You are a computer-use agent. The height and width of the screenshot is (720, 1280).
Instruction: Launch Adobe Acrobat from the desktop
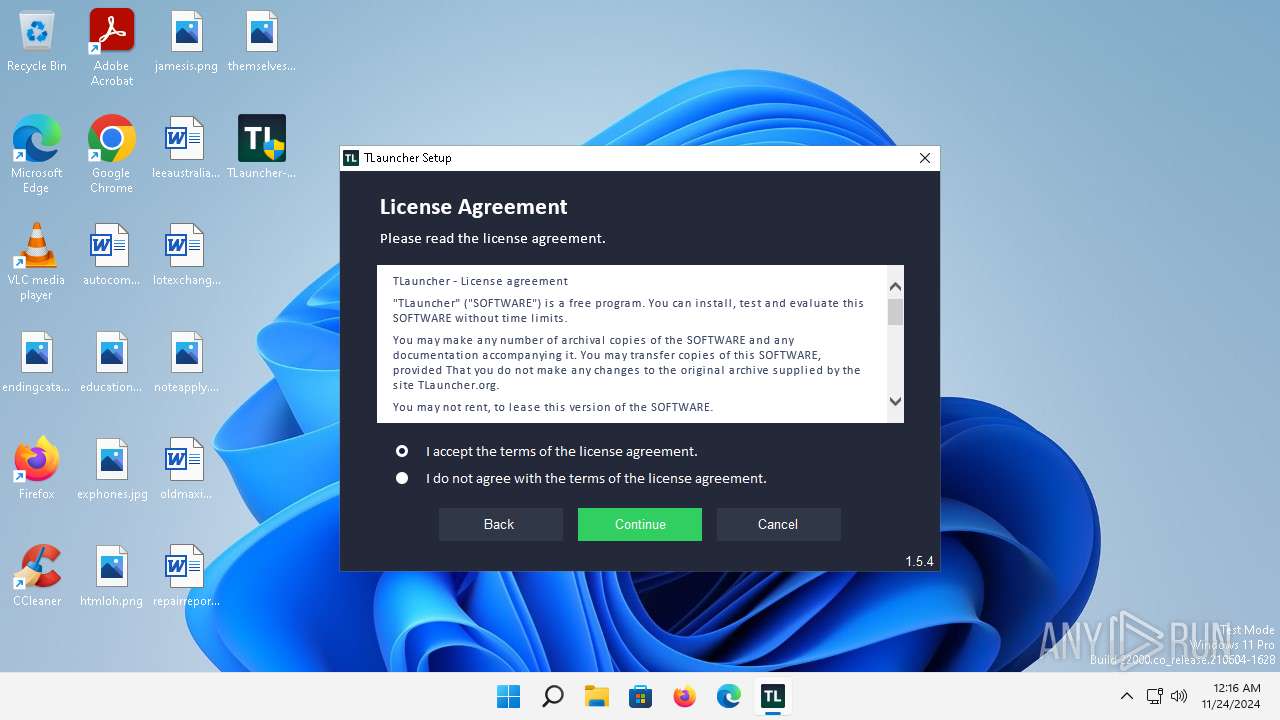click(x=112, y=47)
